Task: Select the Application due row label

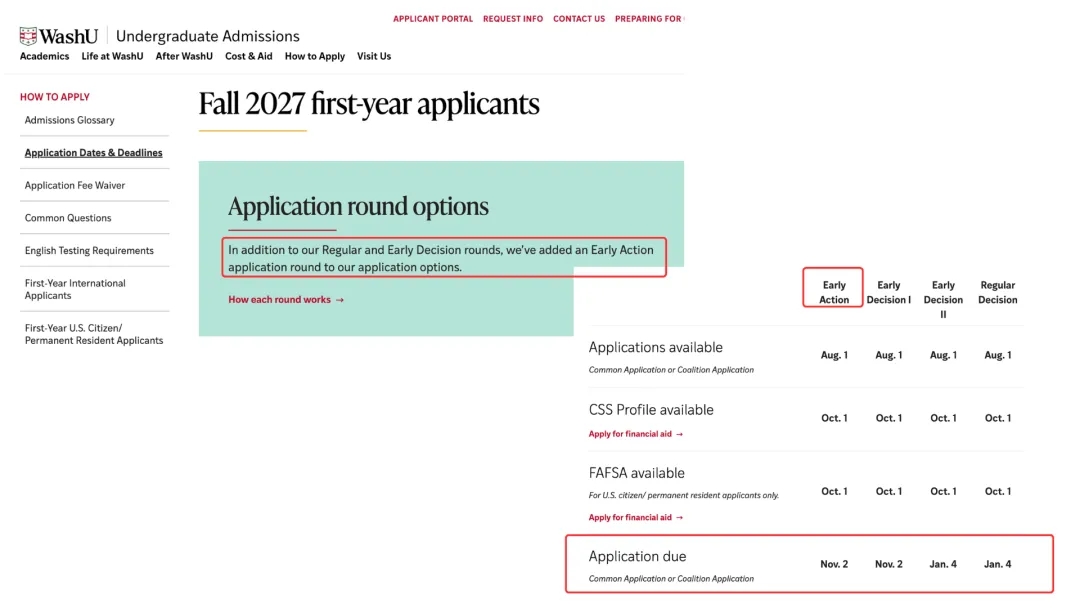Action: point(637,556)
